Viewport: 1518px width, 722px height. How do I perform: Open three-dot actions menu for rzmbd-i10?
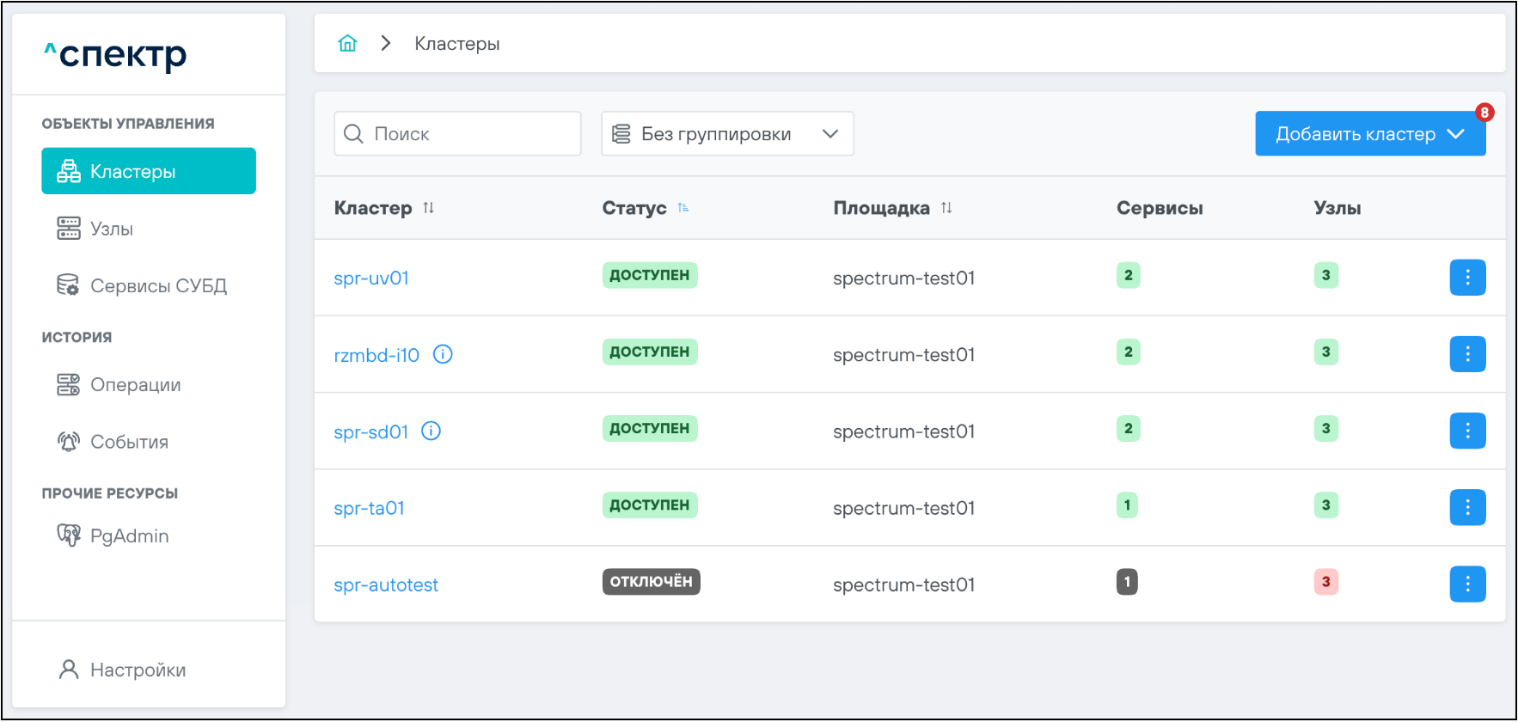[x=1467, y=354]
